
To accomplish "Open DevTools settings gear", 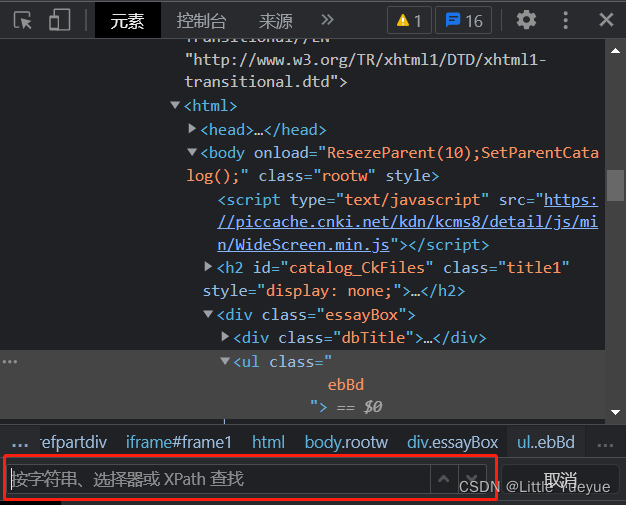I will pyautogui.click(x=526, y=20).
